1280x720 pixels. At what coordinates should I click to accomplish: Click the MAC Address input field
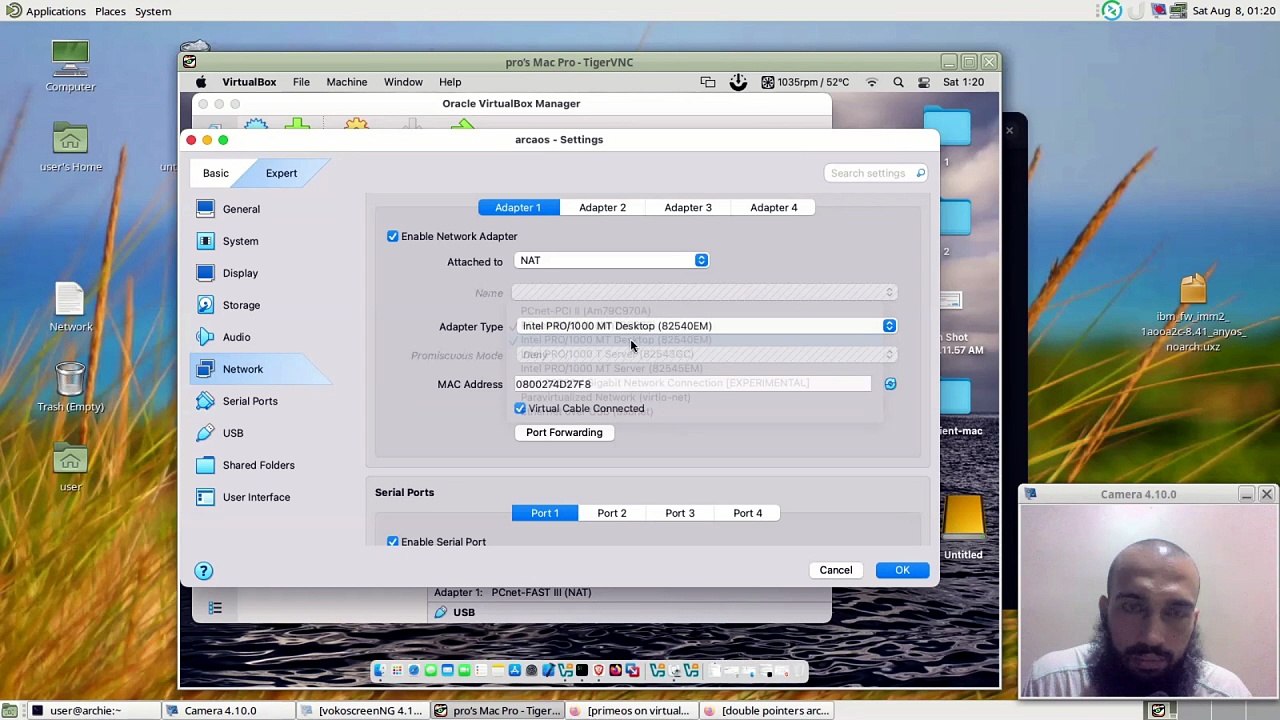[x=692, y=384]
